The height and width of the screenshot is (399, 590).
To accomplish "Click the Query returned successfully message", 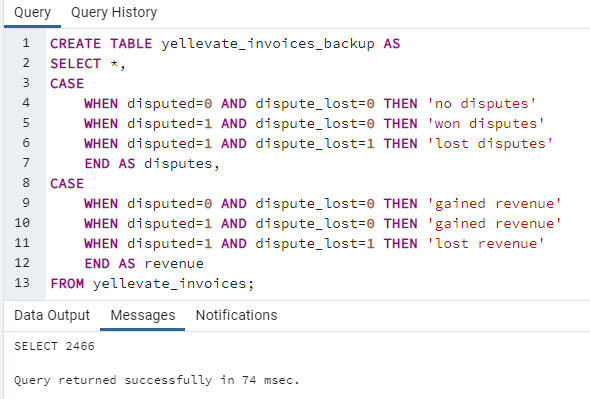I will (157, 380).
